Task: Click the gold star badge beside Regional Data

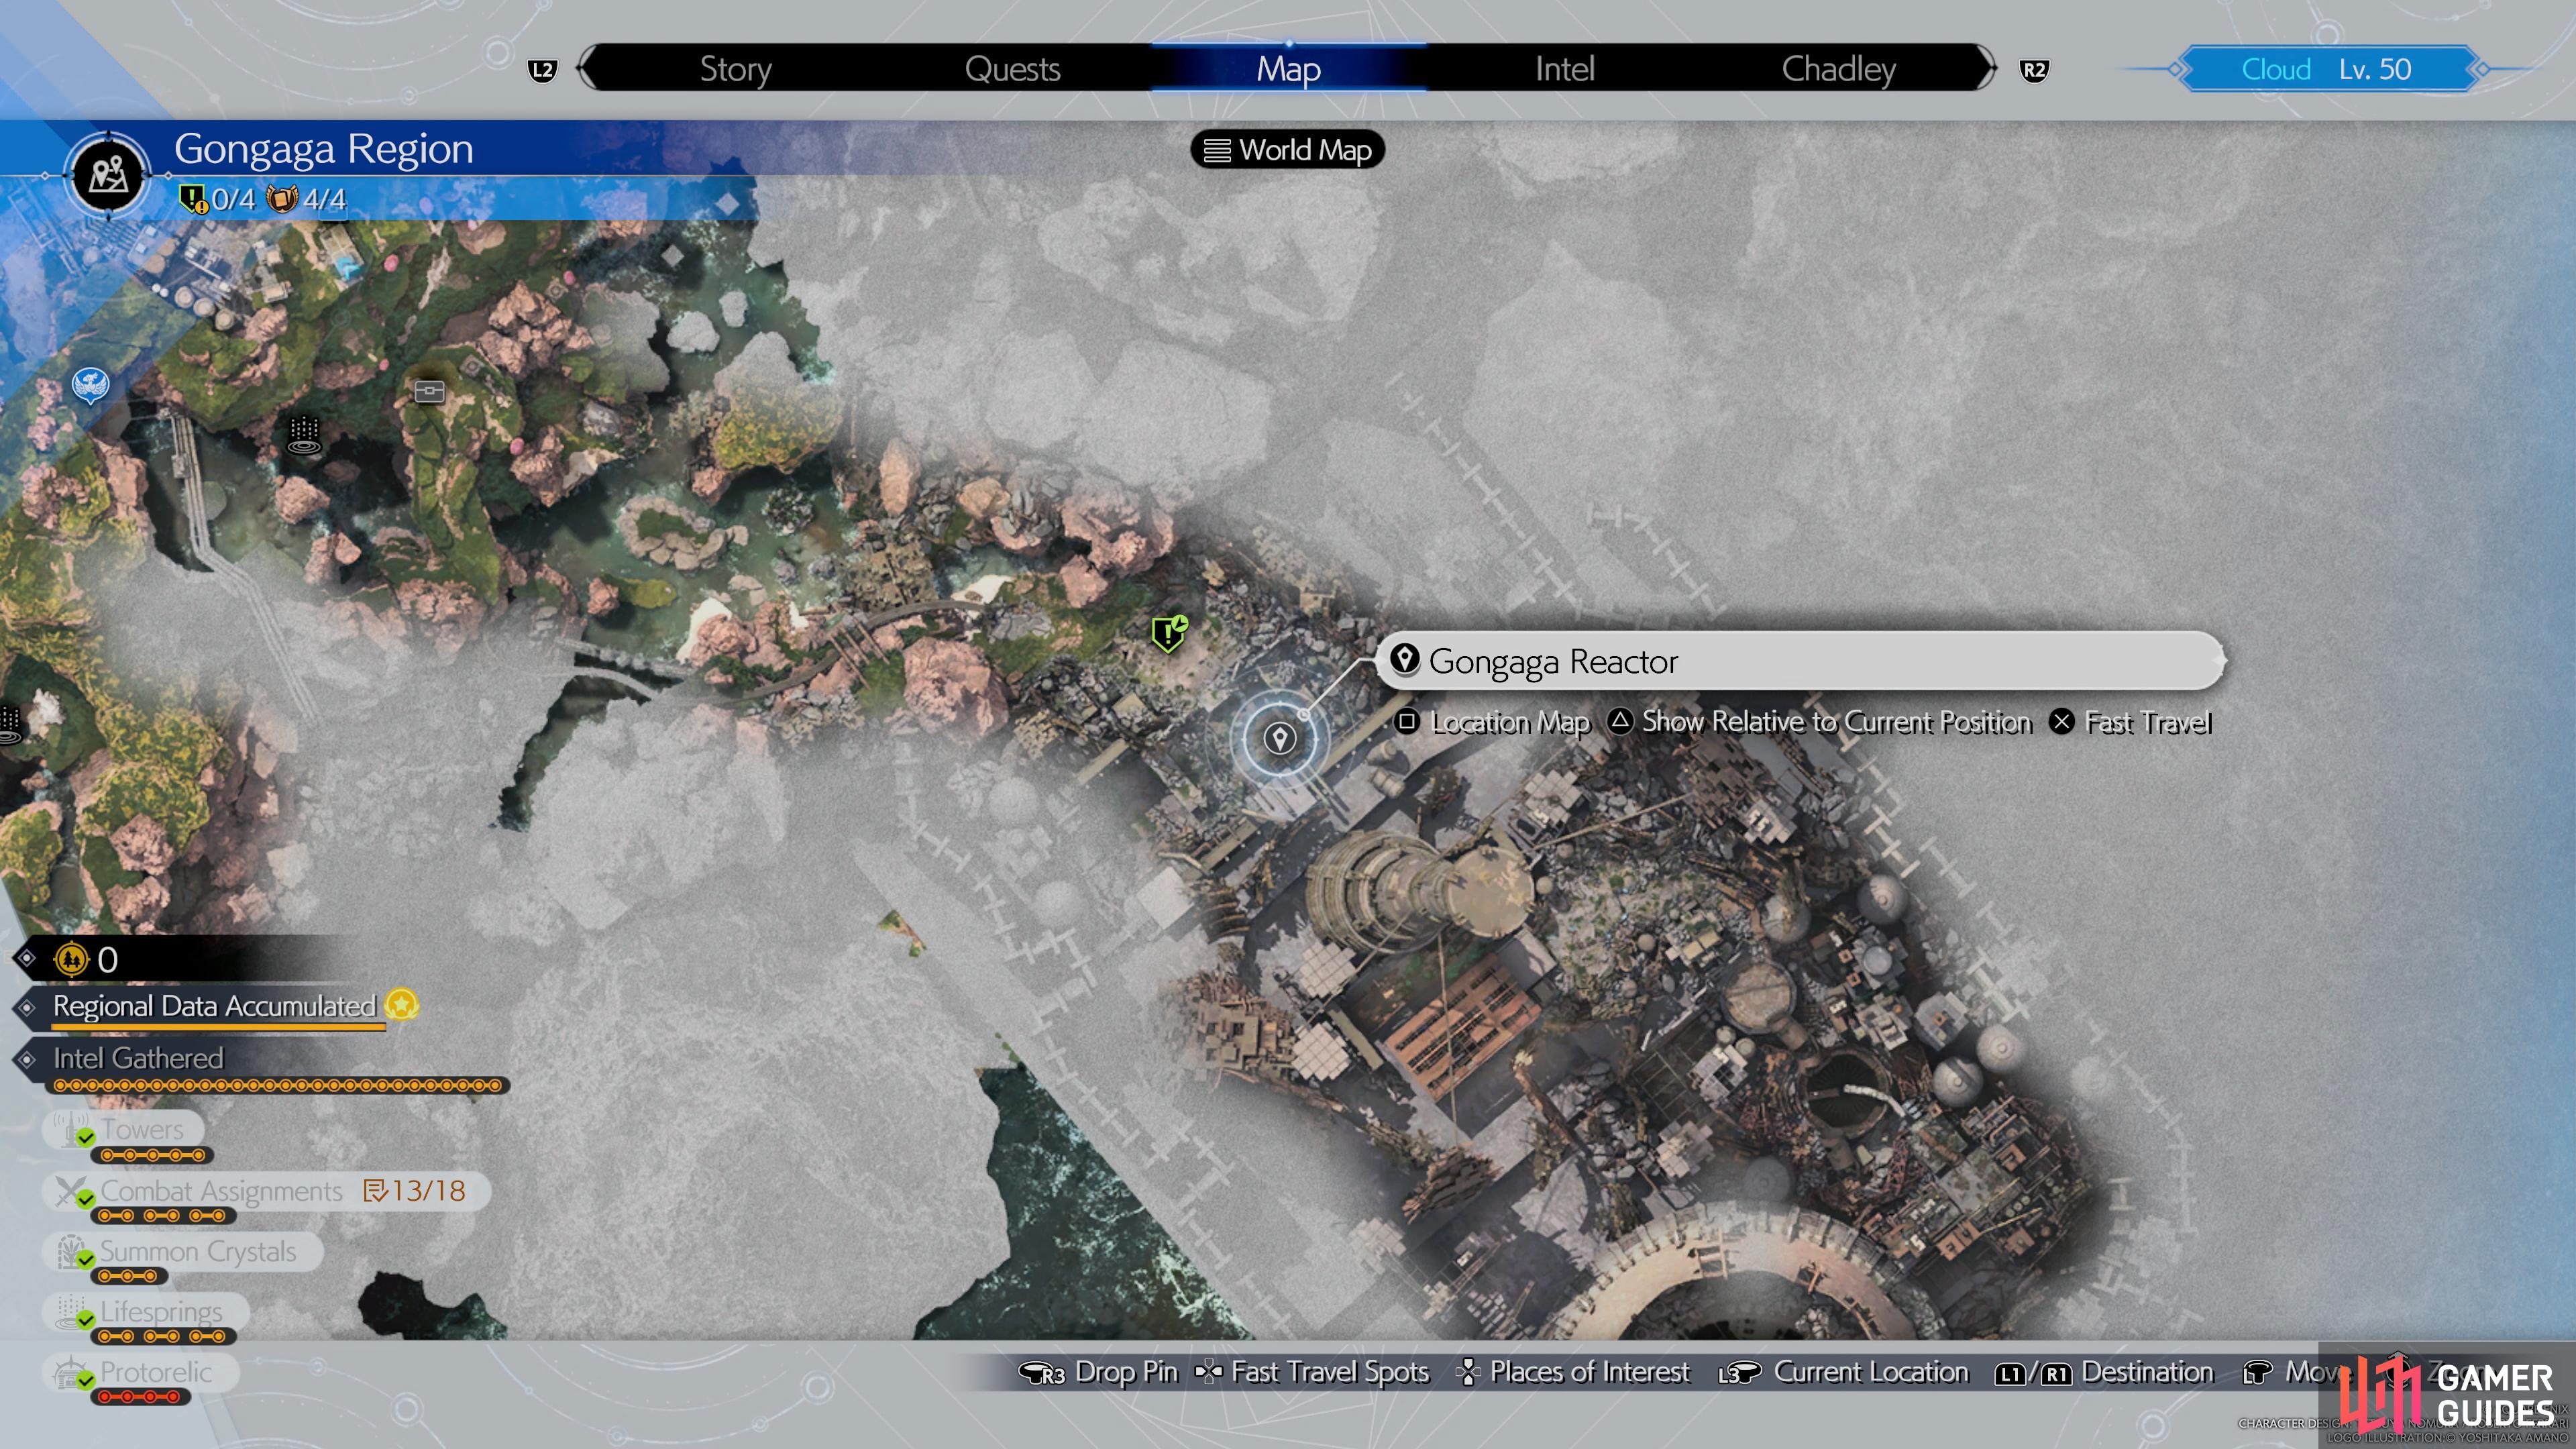Action: pos(402,1004)
